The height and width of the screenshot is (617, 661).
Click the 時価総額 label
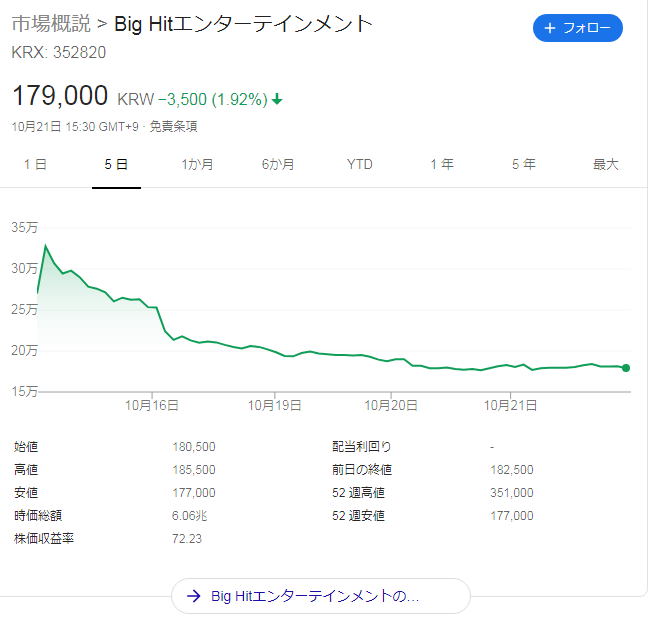pyautogui.click(x=38, y=515)
